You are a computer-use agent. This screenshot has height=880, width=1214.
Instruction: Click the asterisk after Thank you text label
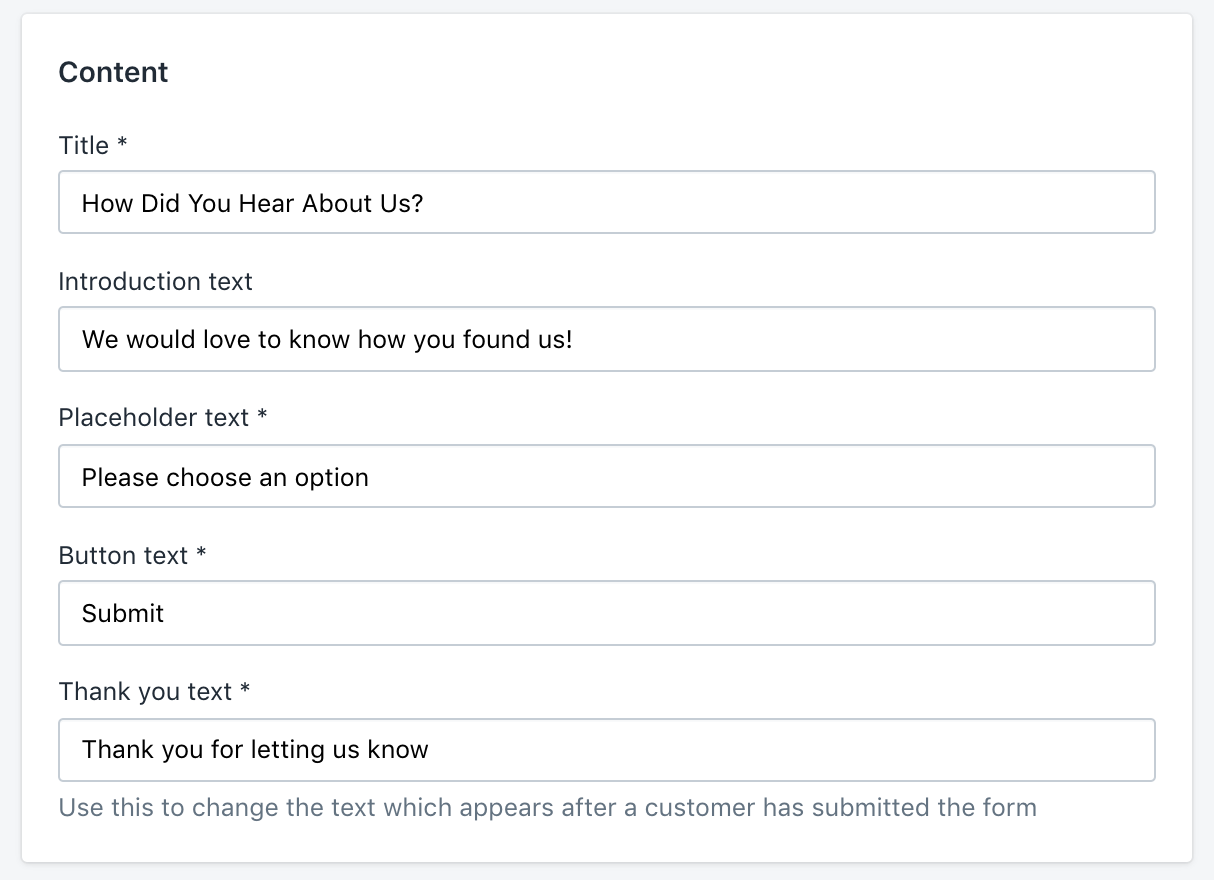[245, 690]
